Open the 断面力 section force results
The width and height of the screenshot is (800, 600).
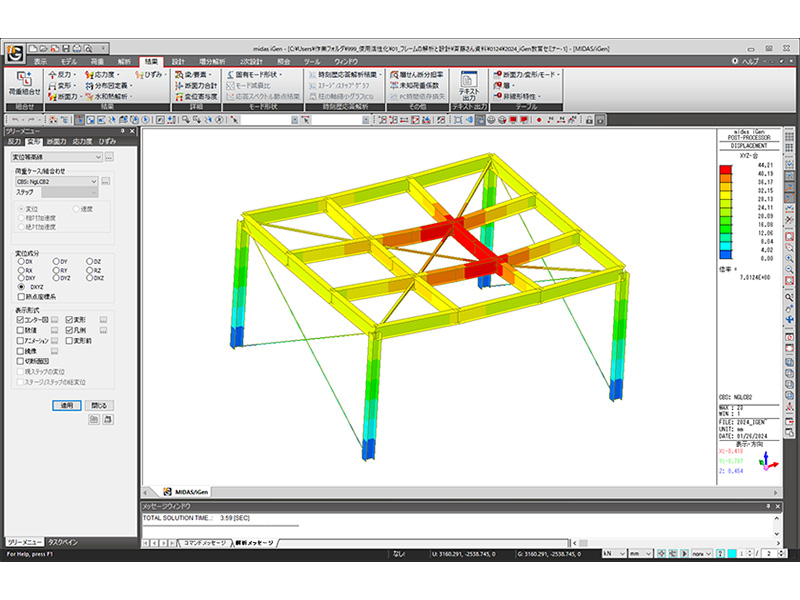pos(63,96)
